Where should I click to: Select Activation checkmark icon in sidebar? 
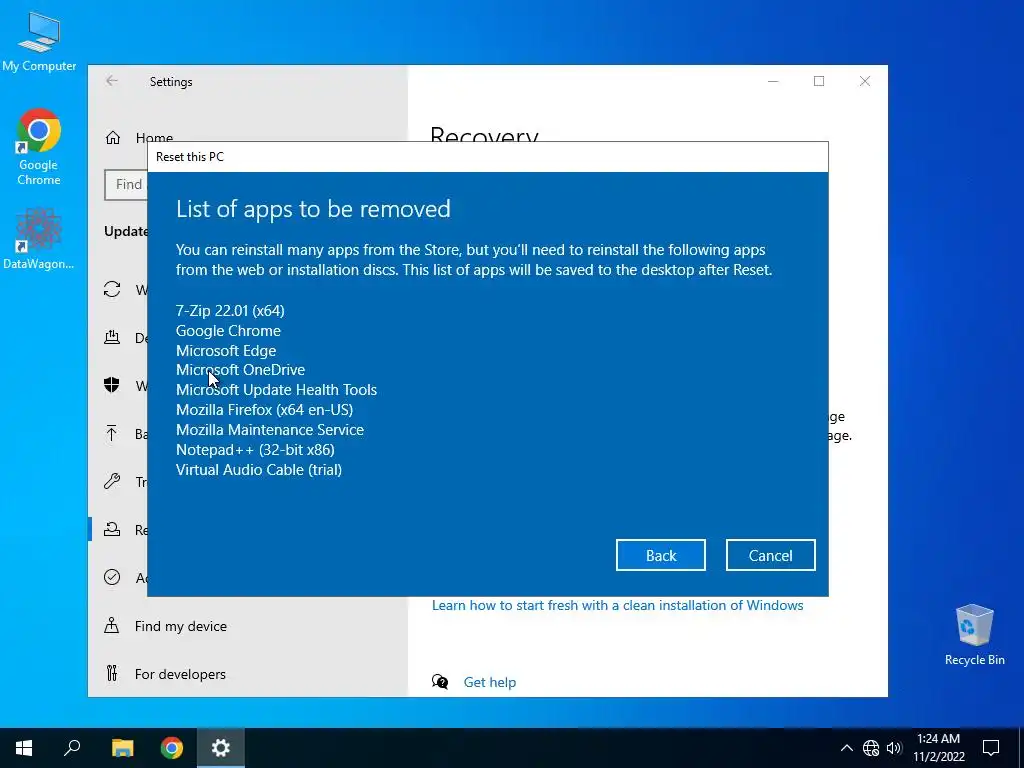(x=112, y=577)
